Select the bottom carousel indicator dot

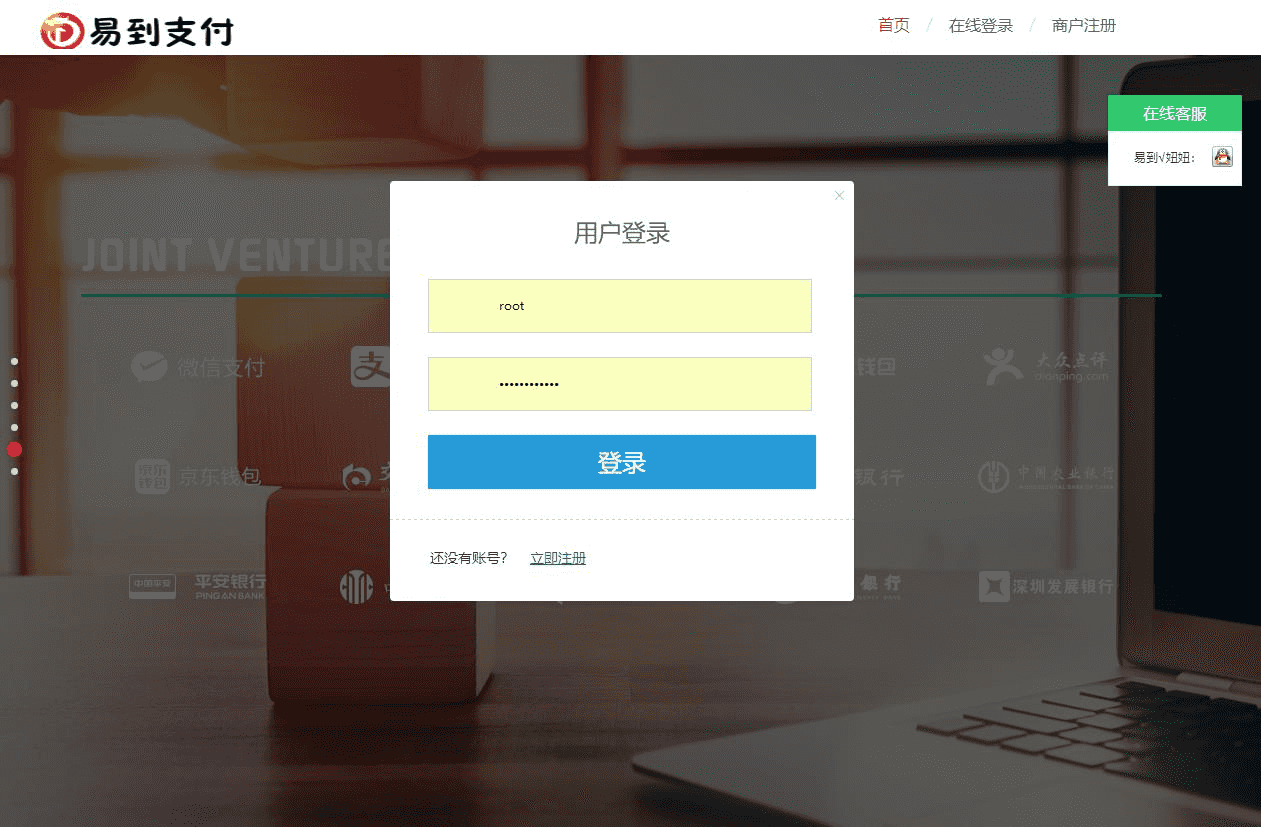pyautogui.click(x=14, y=471)
